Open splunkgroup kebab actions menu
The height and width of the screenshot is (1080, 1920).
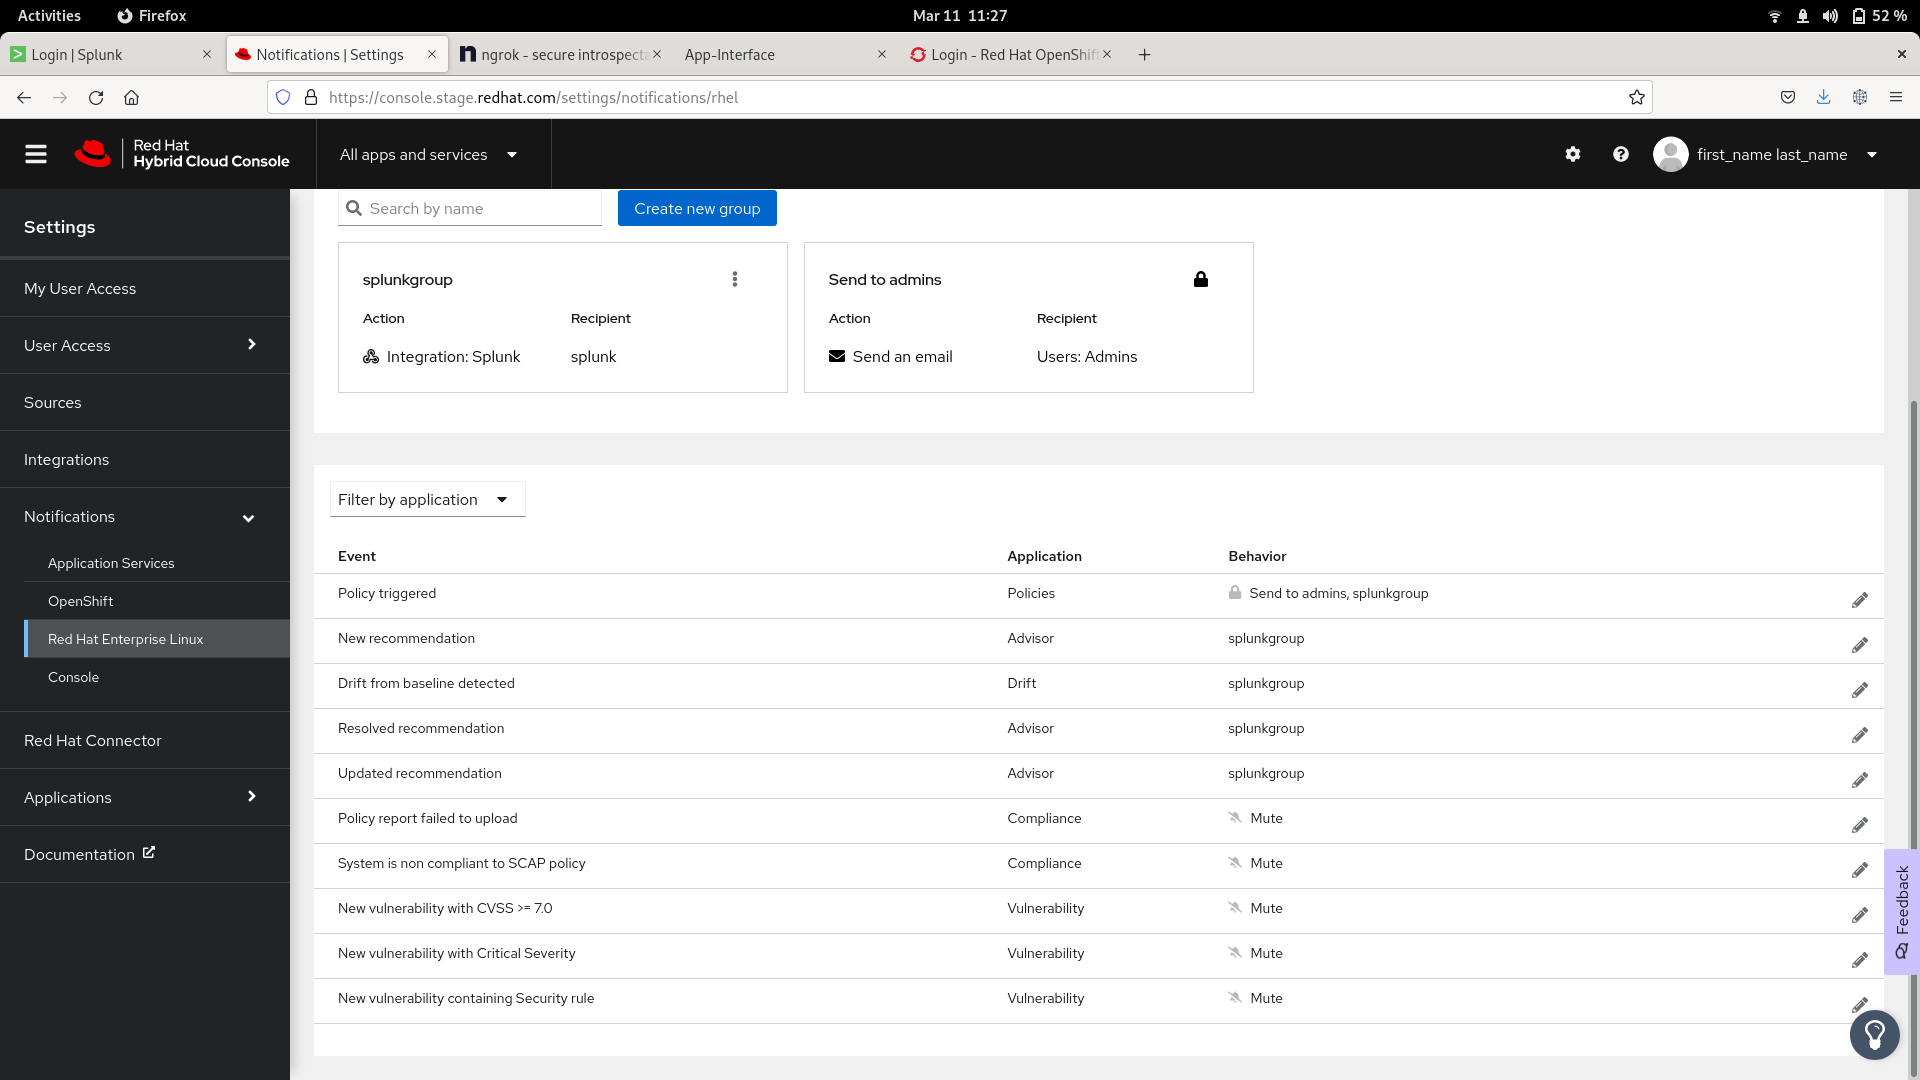click(x=735, y=279)
